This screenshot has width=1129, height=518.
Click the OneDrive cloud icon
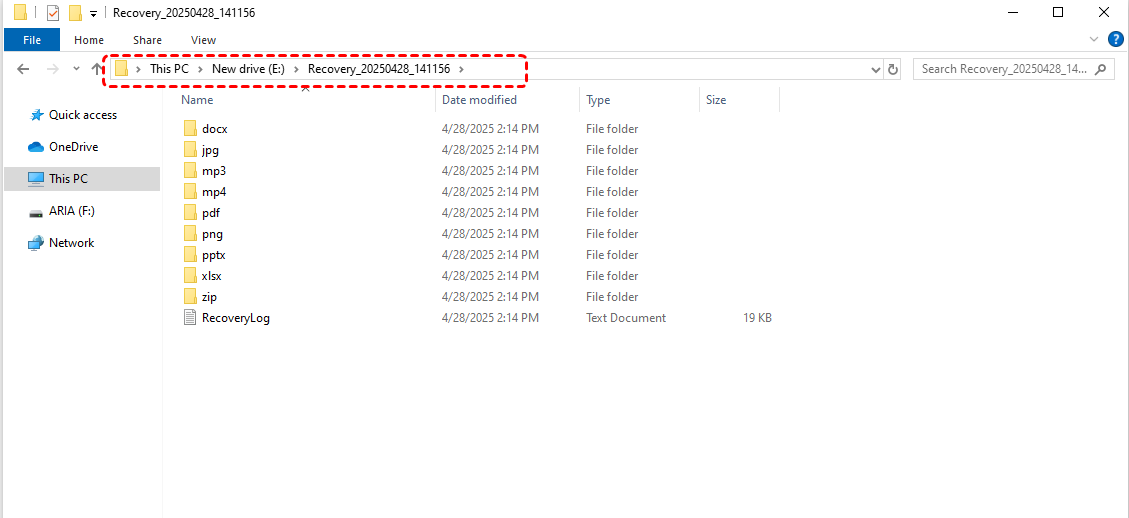(36, 147)
